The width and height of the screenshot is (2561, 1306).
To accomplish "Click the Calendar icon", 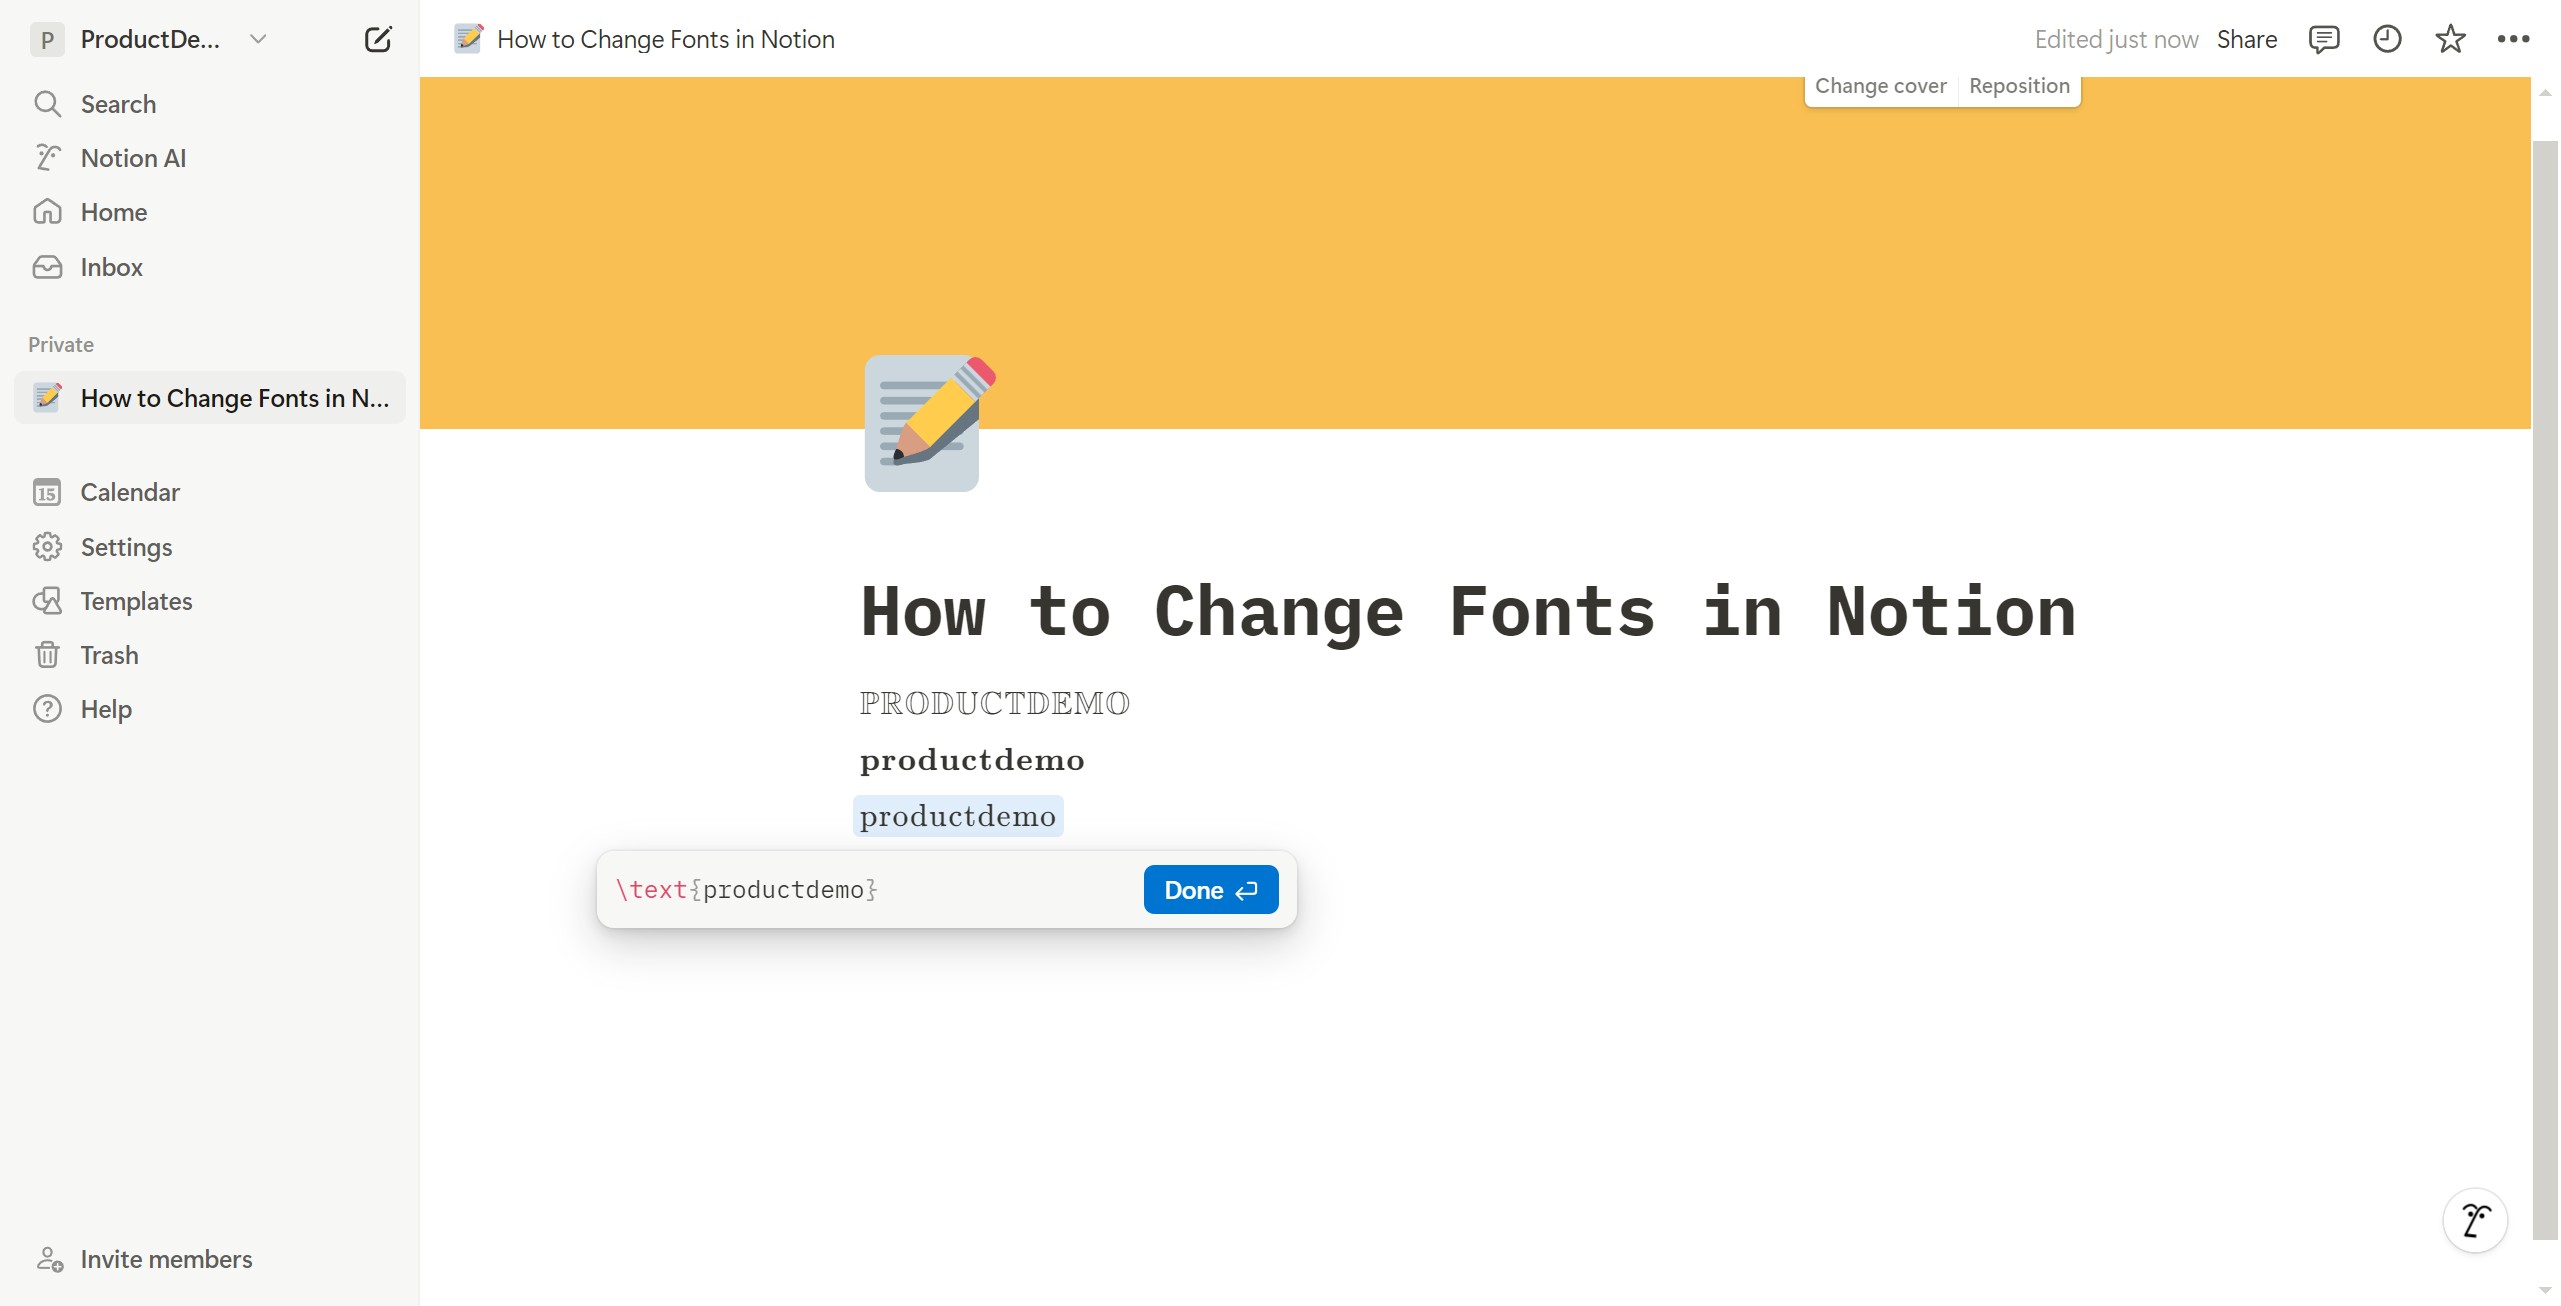I will (x=47, y=492).
